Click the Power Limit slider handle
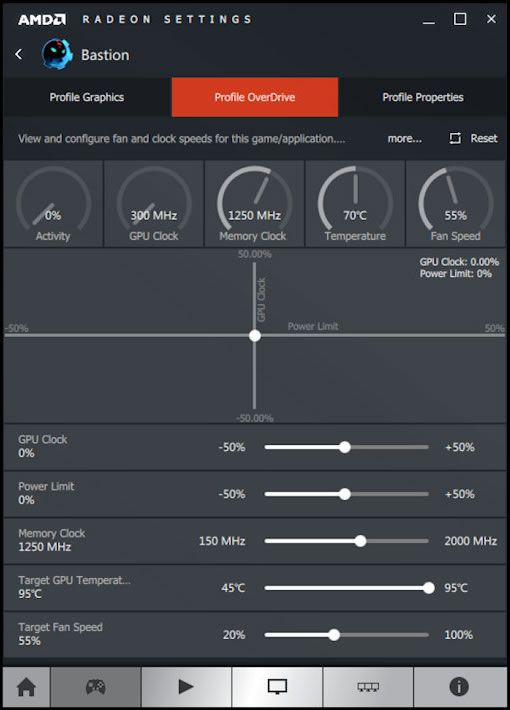This screenshot has width=510, height=710. (x=345, y=494)
